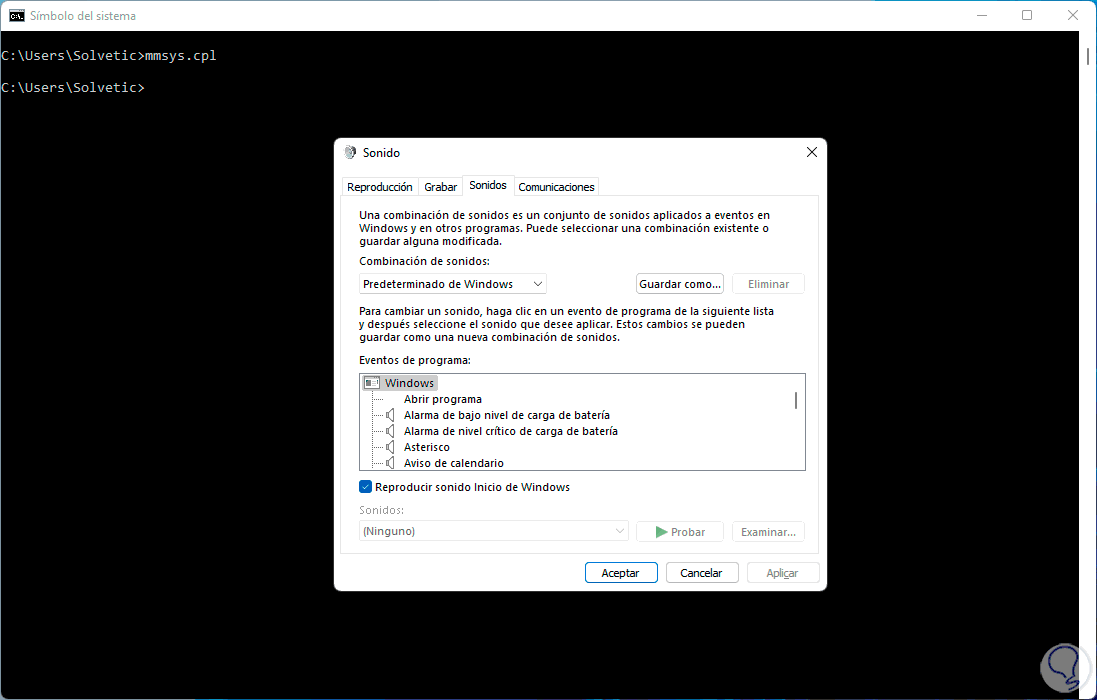Click the speaker icon beside Asterisco
The image size is (1097, 700).
pyautogui.click(x=390, y=447)
